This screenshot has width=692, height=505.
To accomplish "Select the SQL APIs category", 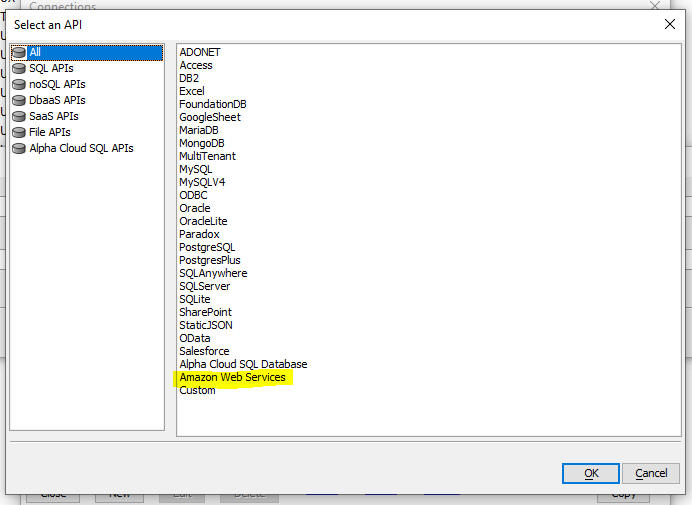I will pos(51,68).
